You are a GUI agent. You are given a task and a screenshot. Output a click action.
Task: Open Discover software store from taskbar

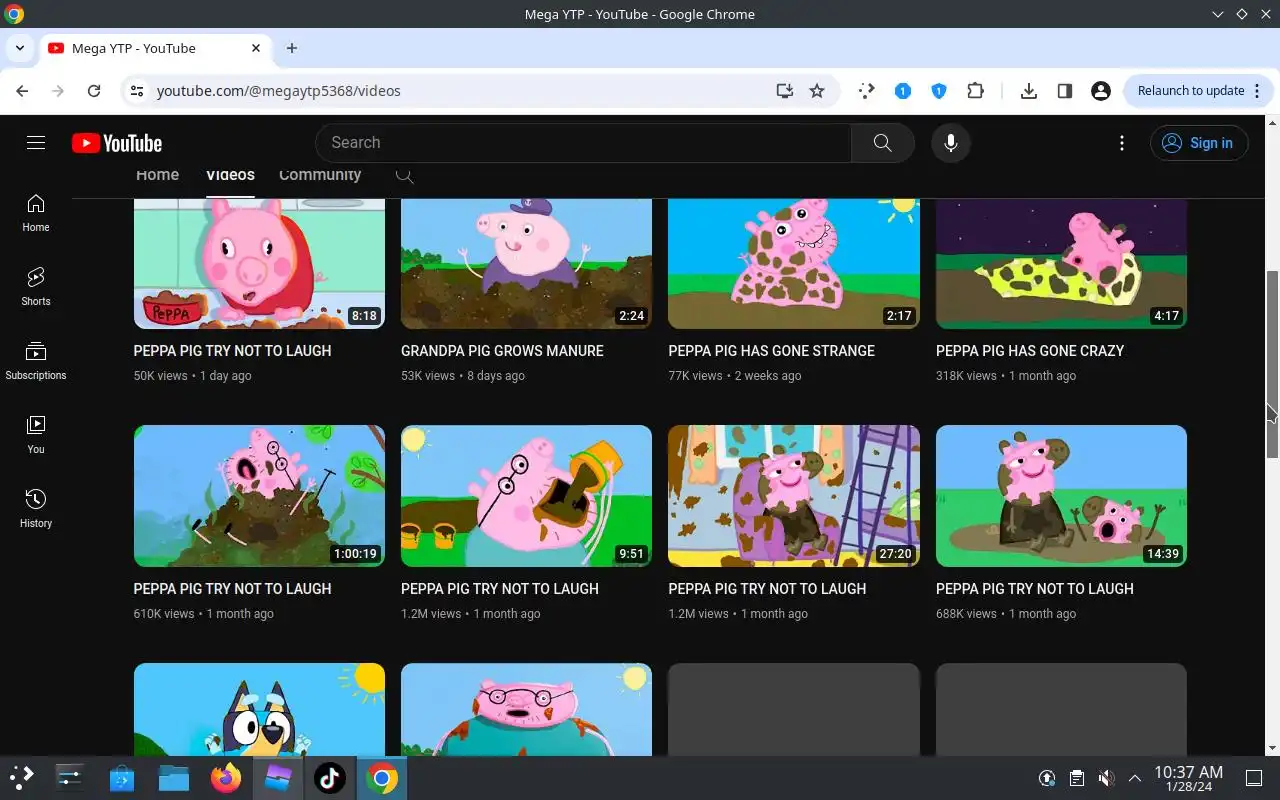click(x=122, y=777)
